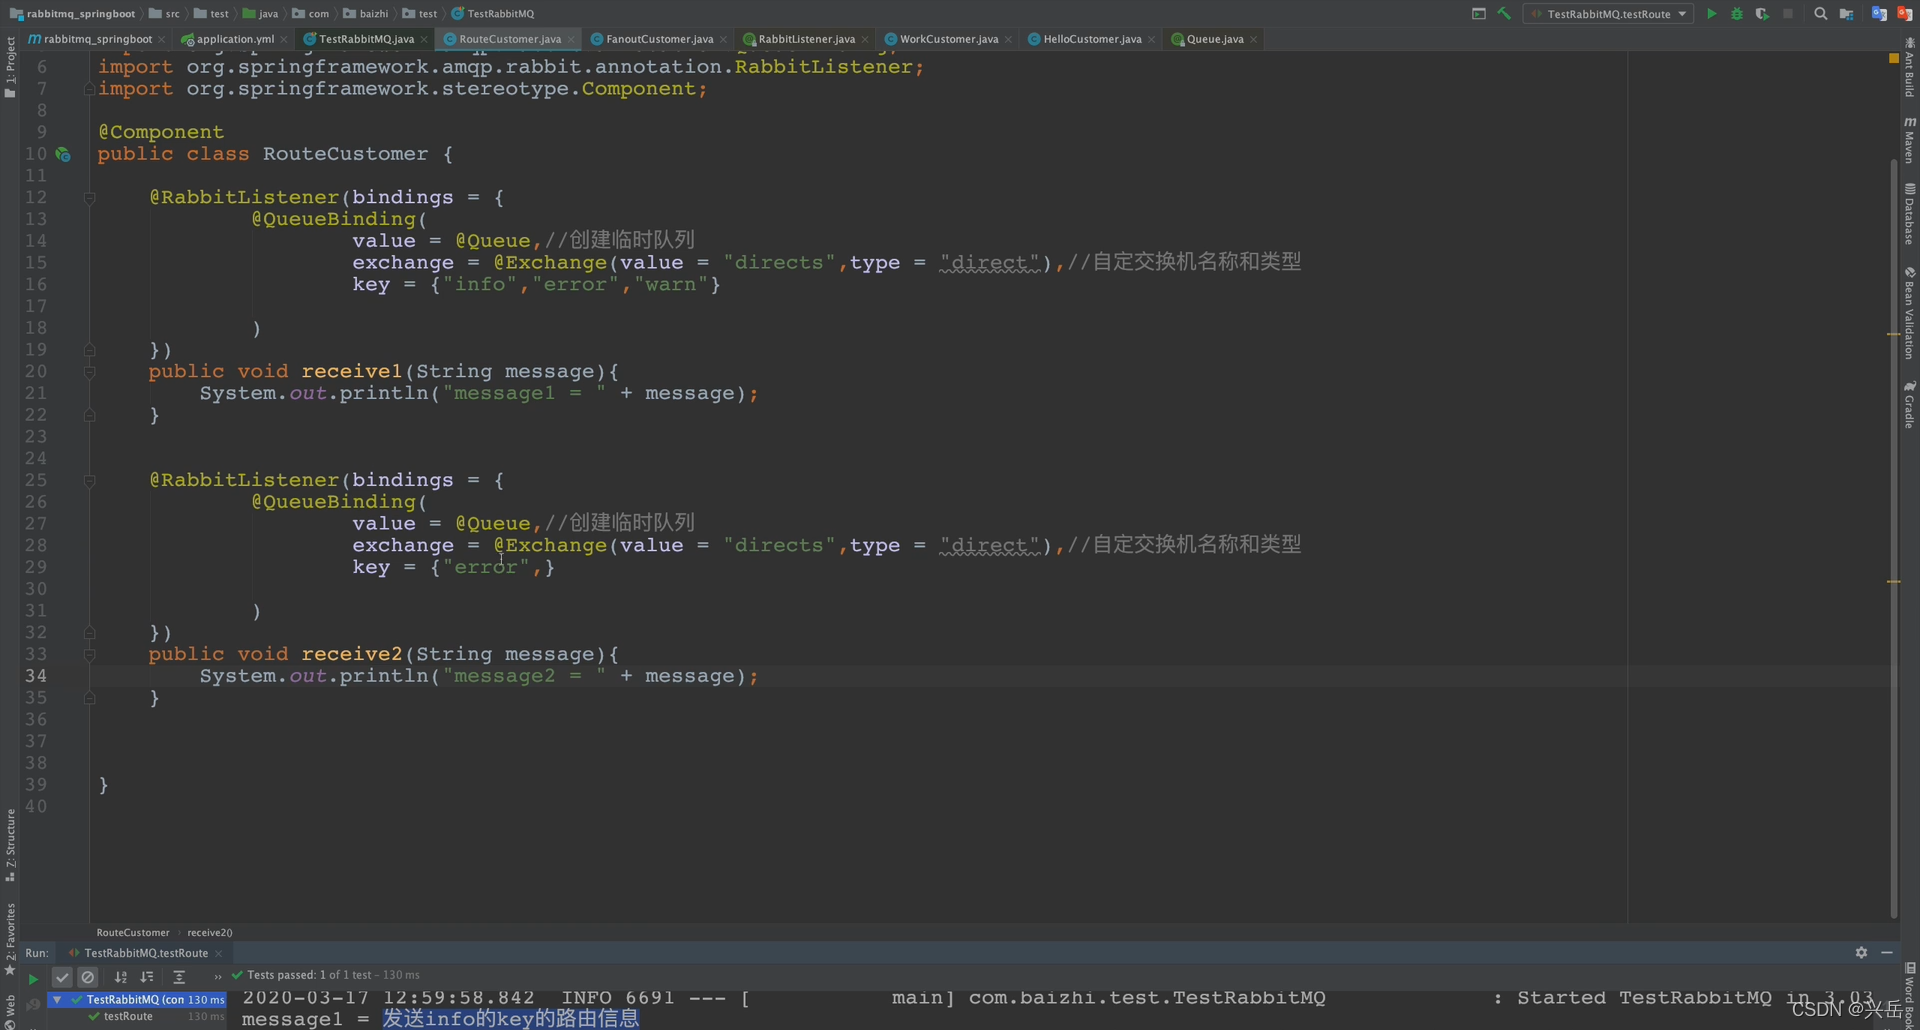Image resolution: width=1920 pixels, height=1030 pixels.
Task: Open TestRabbitMQ.testRoute run configuration dropdown
Action: [1608, 14]
